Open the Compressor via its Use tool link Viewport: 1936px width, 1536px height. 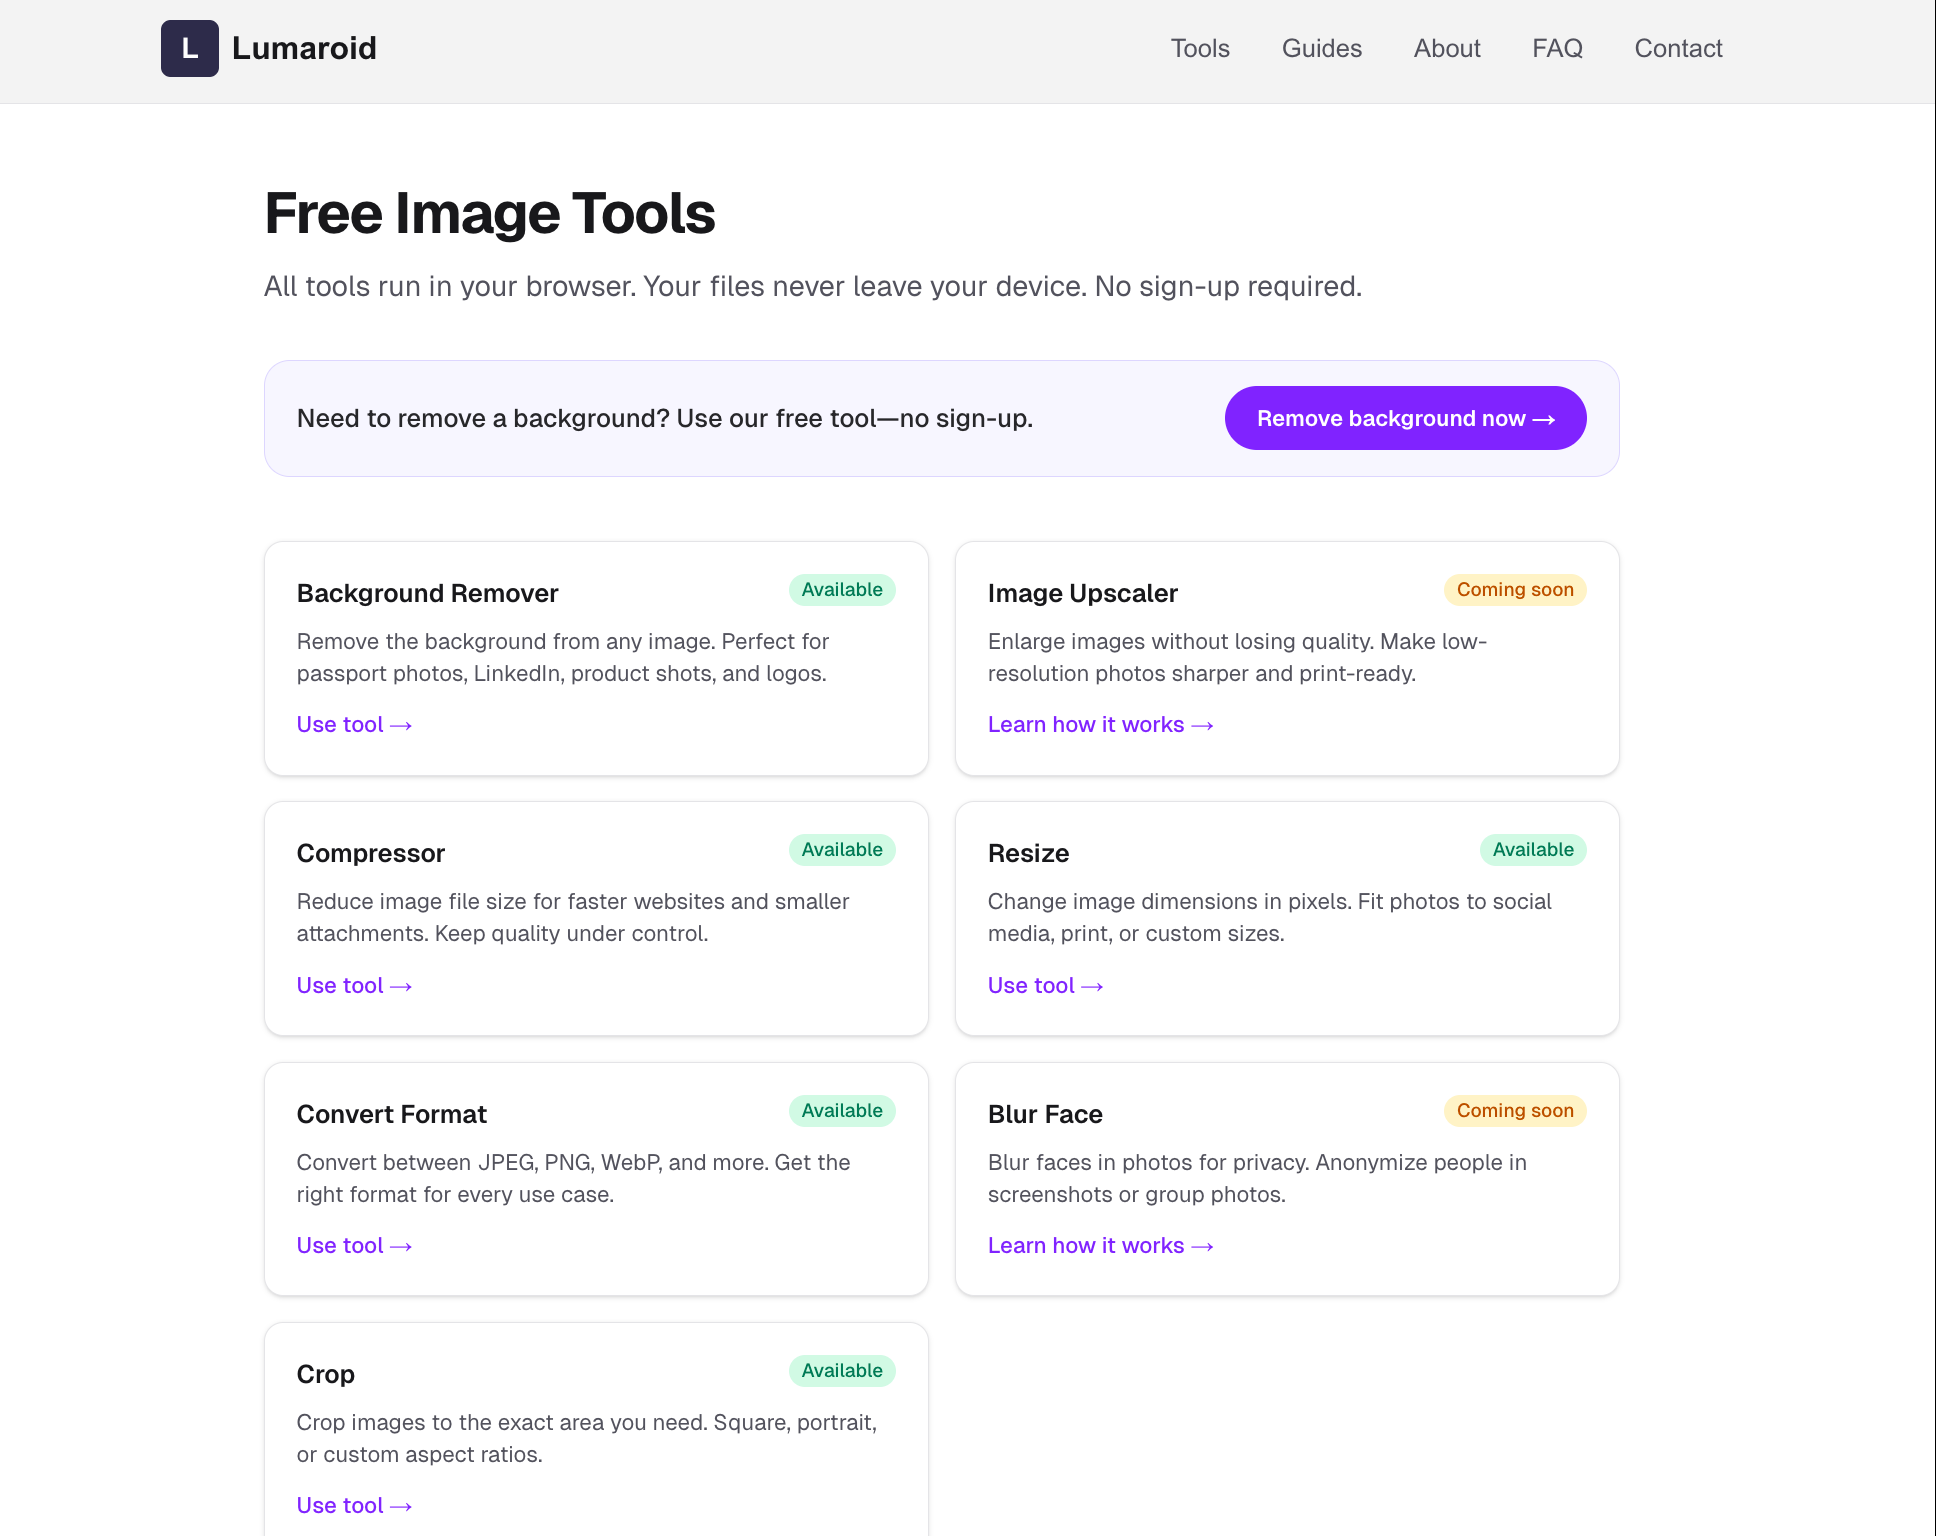coord(340,985)
